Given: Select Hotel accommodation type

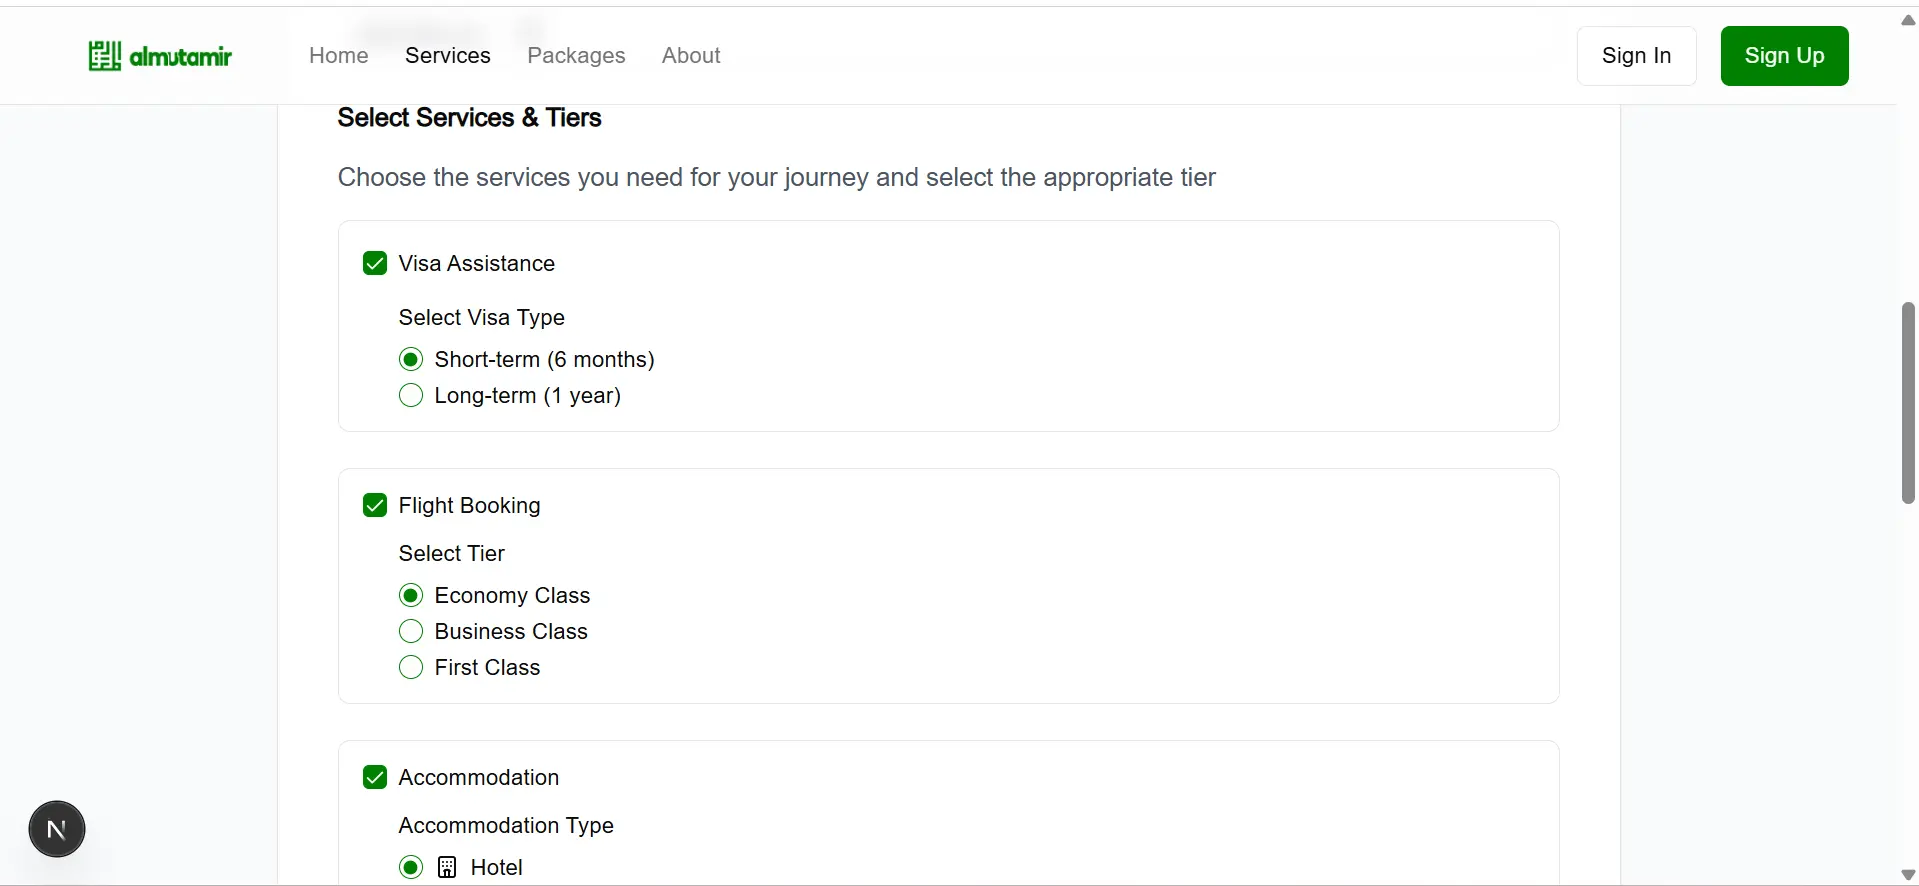Looking at the screenshot, I should coord(411,867).
